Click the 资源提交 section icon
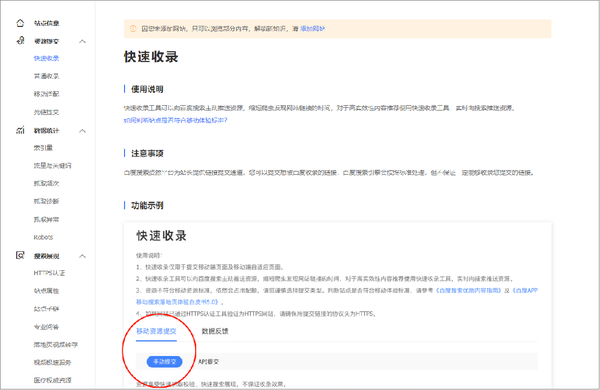This screenshot has width=600, height=390. pyautogui.click(x=20, y=41)
